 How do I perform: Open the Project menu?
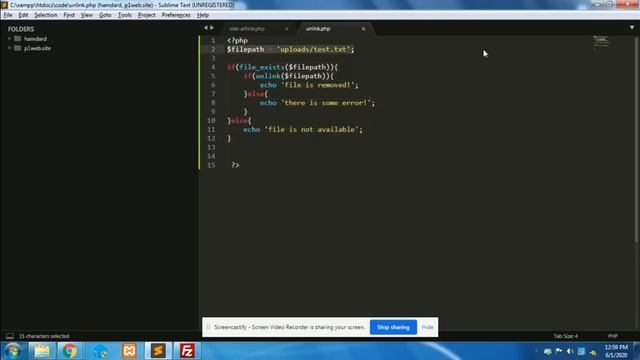[147, 15]
